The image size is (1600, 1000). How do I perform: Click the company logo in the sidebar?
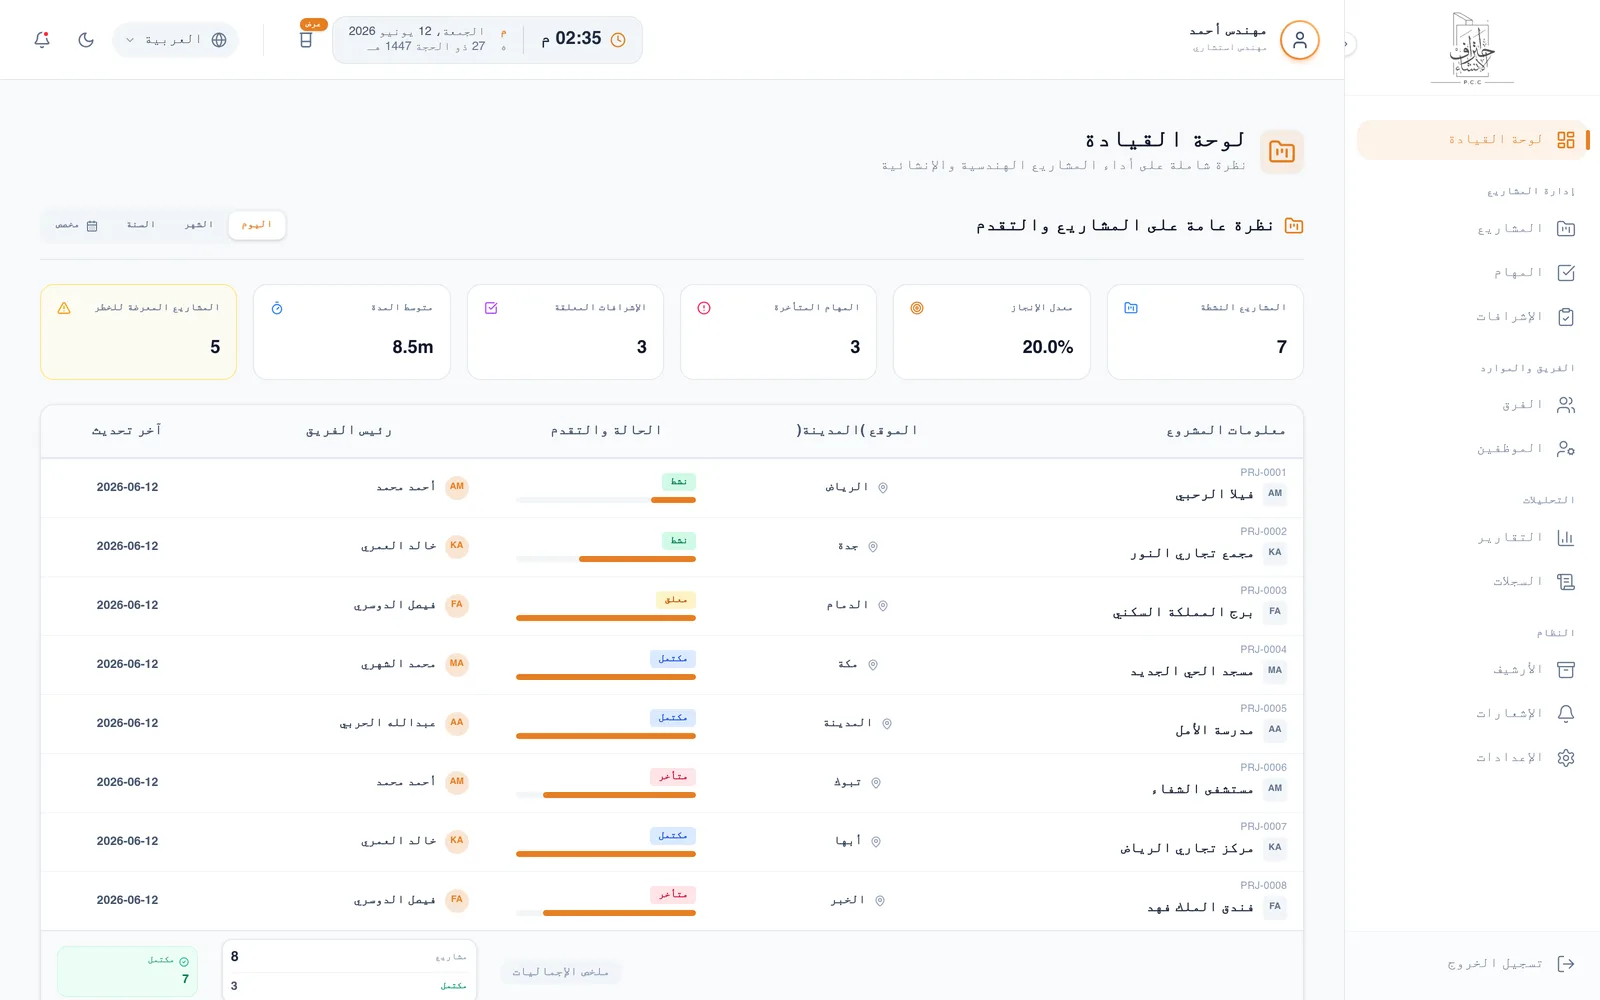[1472, 48]
